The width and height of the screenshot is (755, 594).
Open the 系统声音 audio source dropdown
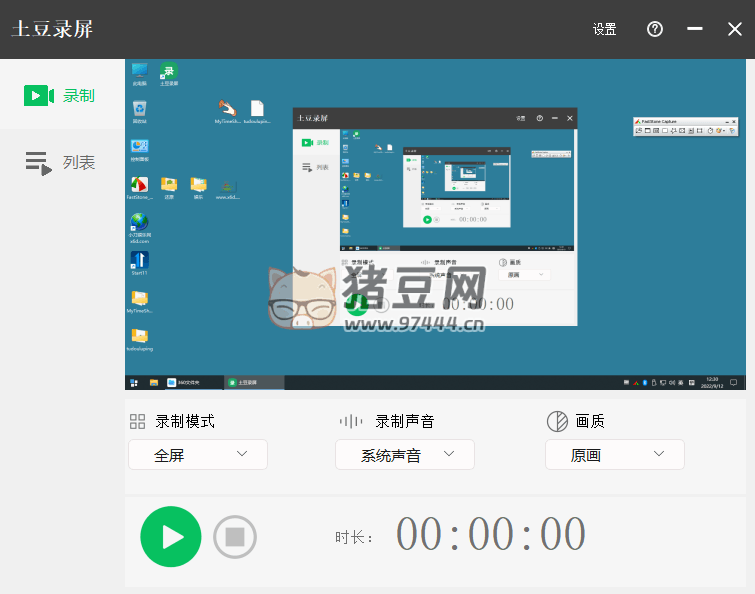pyautogui.click(x=405, y=455)
